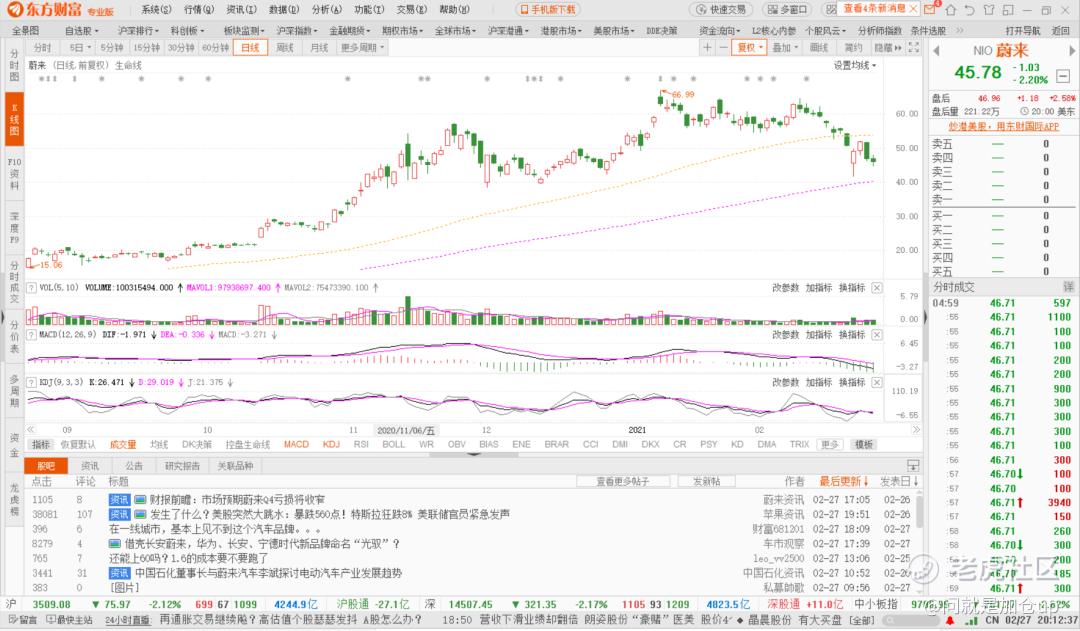Jump chart timeline to the earliest date
1080x631 pixels.
(x=31, y=430)
